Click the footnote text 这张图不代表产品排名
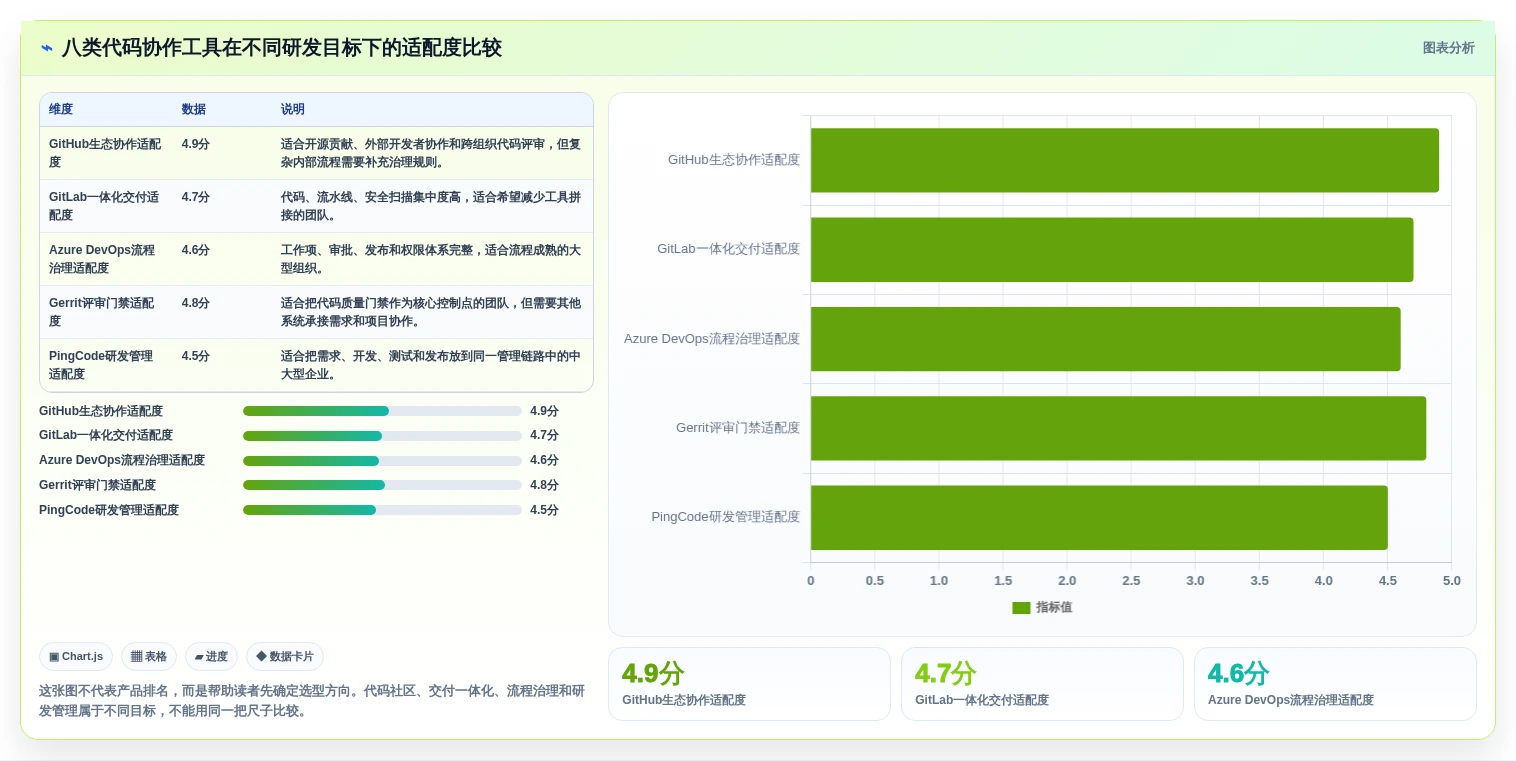Viewport: 1516px width, 761px height. pyautogui.click(x=312, y=701)
